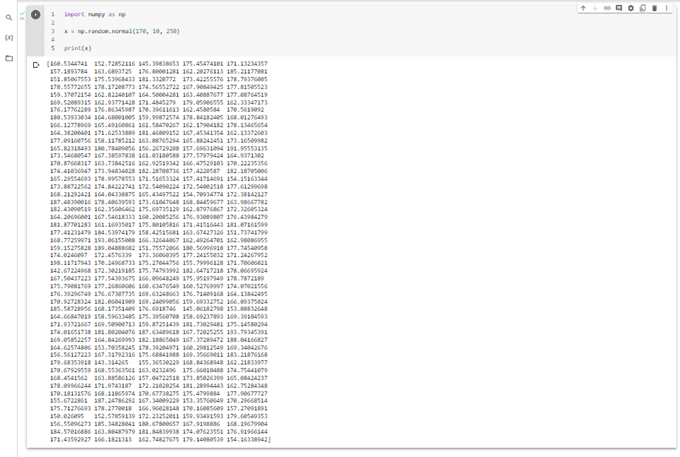The width and height of the screenshot is (680, 457).
Task: Click the green execution checkmark
Action: (x=22, y=14)
